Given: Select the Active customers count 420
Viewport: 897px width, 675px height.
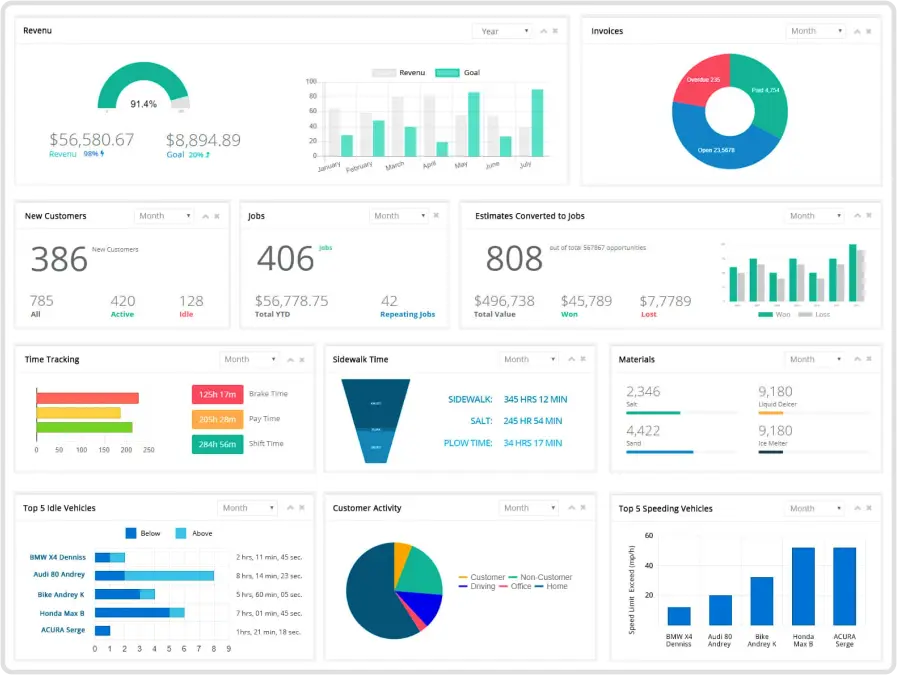Looking at the screenshot, I should pyautogui.click(x=123, y=301).
